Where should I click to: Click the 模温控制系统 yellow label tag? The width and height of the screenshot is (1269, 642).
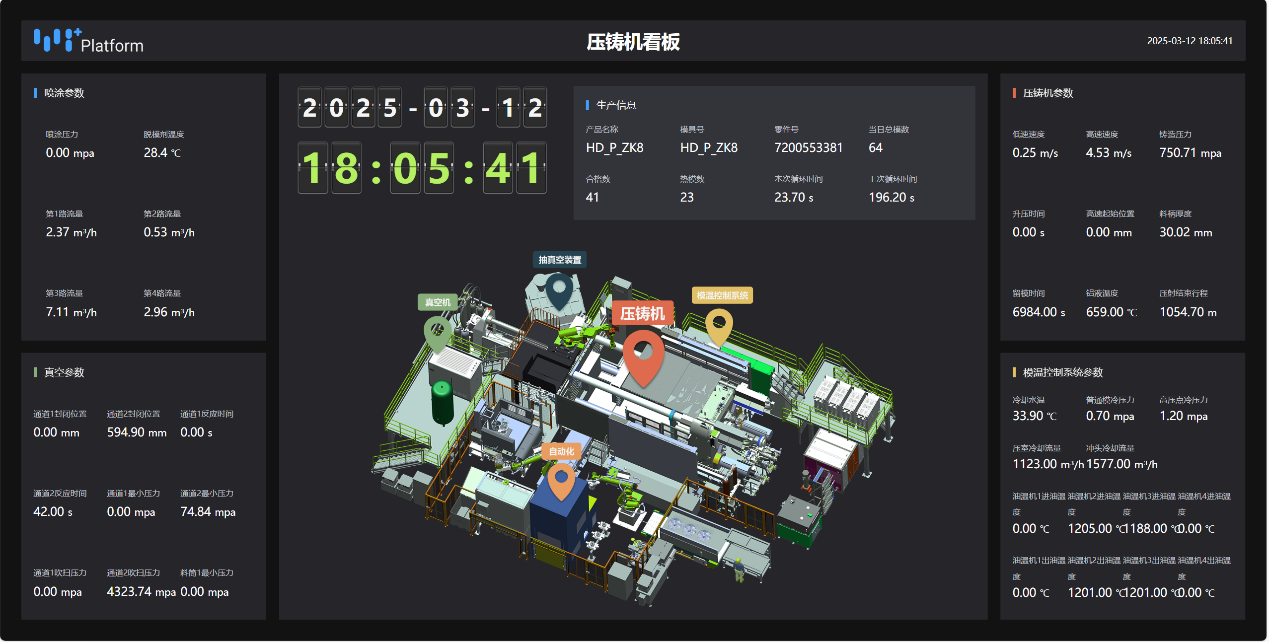click(722, 295)
